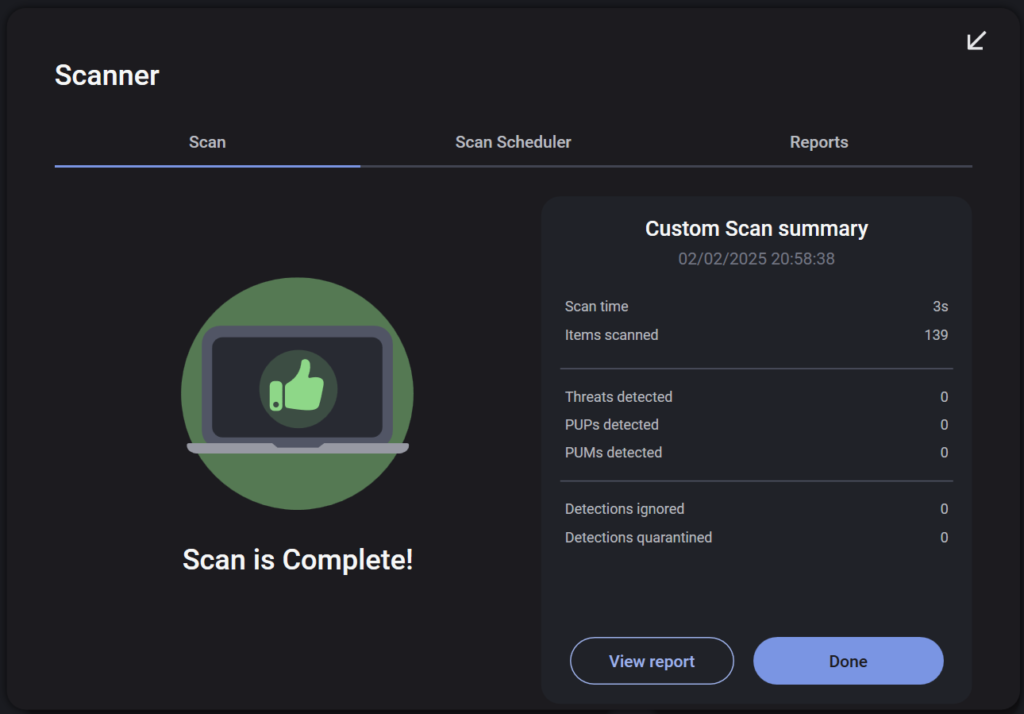Click the PUPs detected label
The height and width of the screenshot is (714, 1024).
(611, 425)
